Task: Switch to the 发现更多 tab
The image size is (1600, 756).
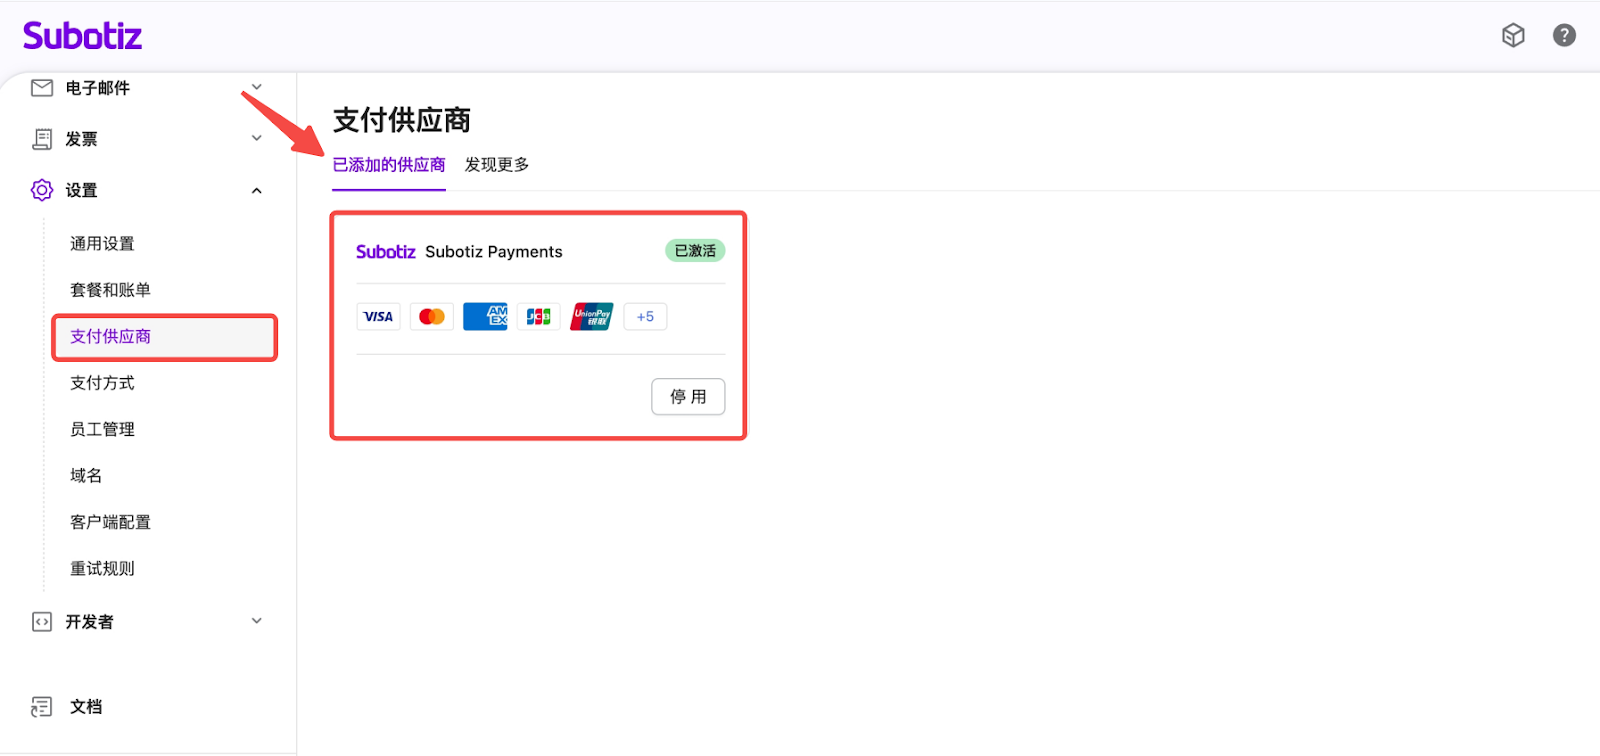Action: coord(497,165)
